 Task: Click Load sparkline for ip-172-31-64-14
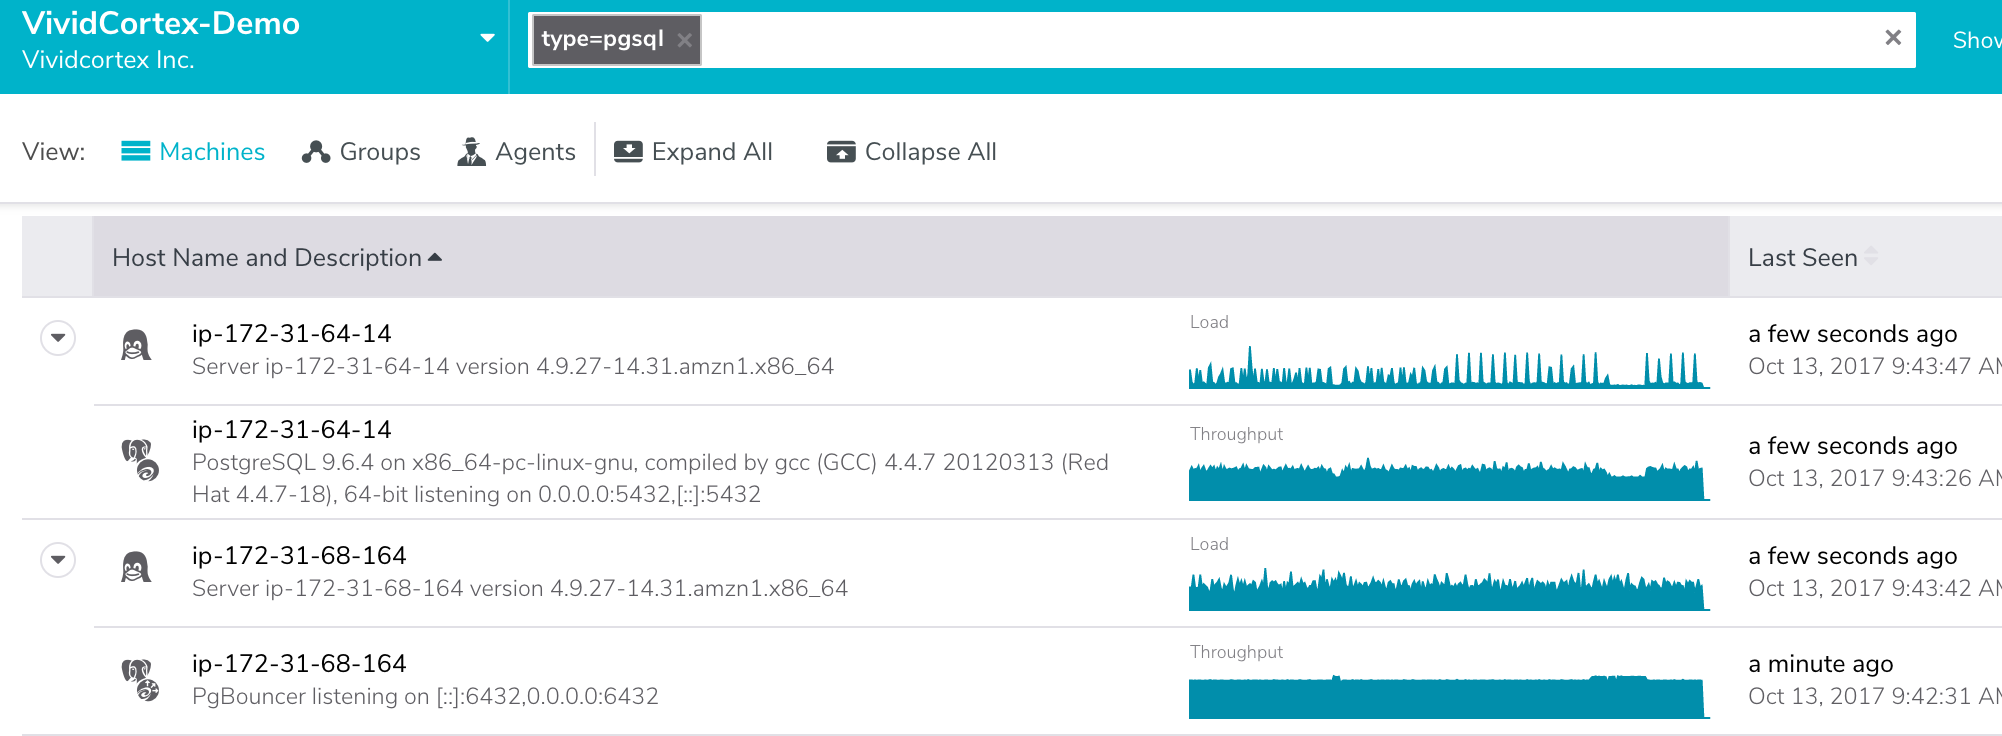[1449, 367]
